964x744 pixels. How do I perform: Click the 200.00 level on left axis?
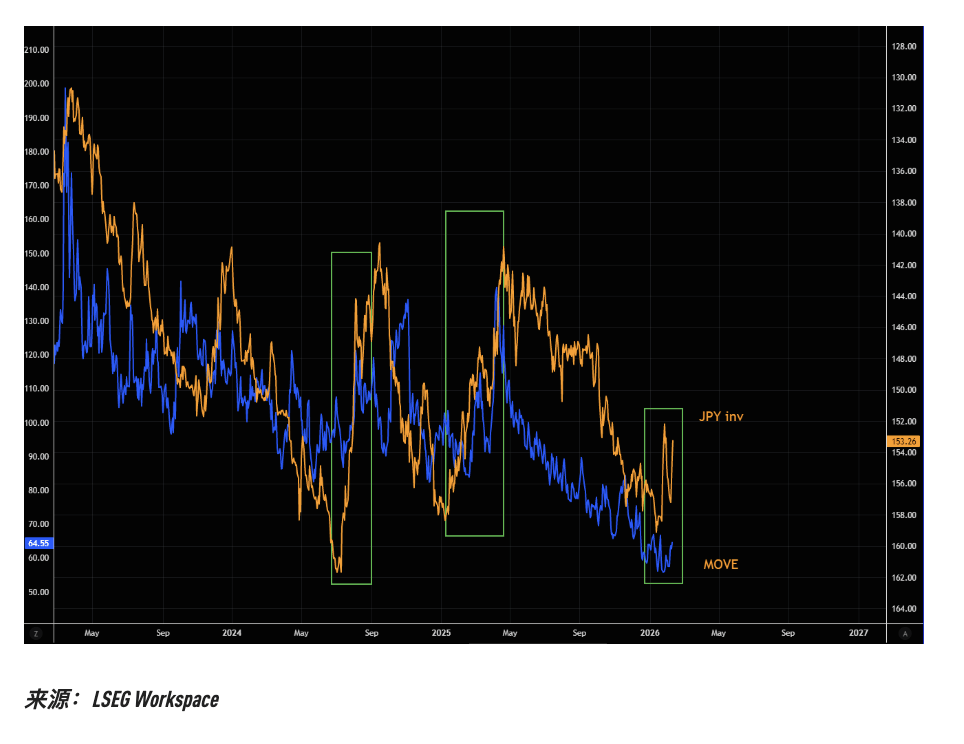pyautogui.click(x=37, y=84)
